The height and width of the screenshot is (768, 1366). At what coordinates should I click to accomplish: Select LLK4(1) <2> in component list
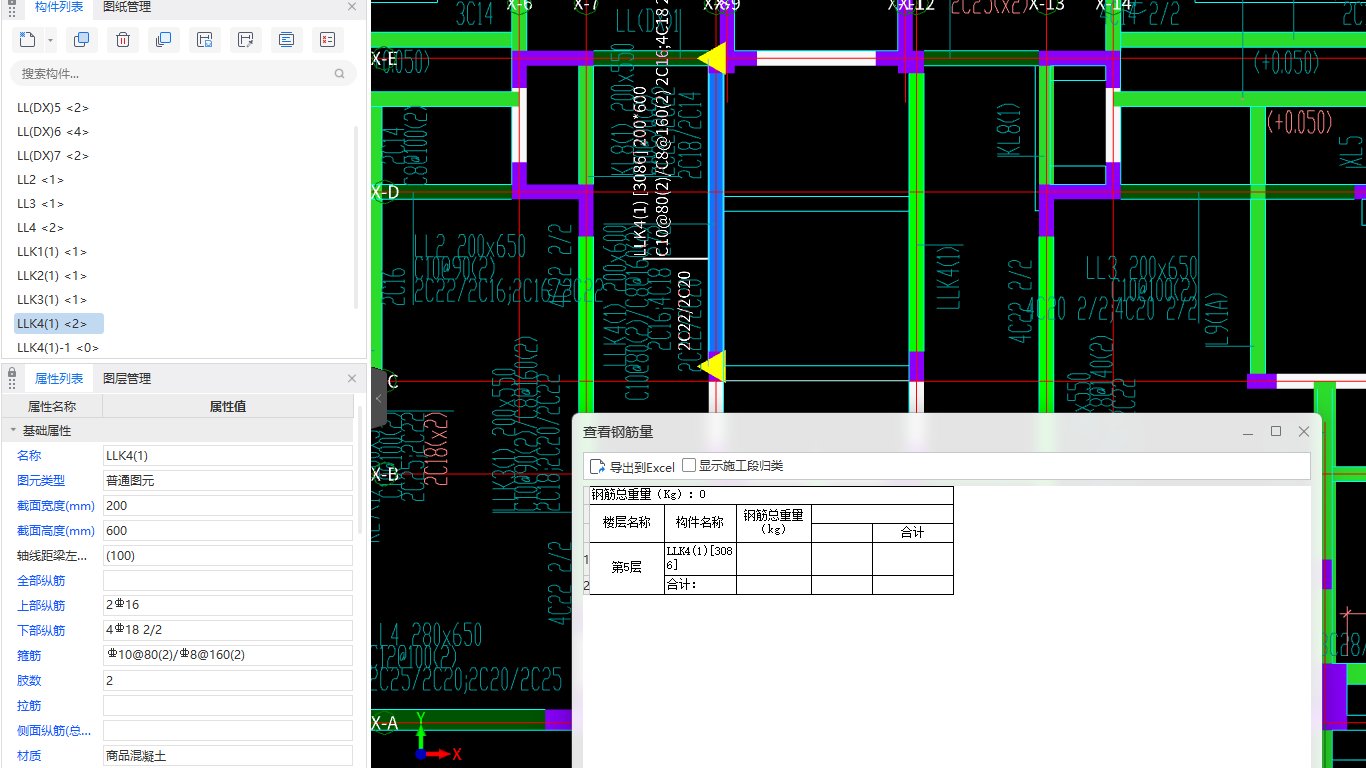coord(58,323)
